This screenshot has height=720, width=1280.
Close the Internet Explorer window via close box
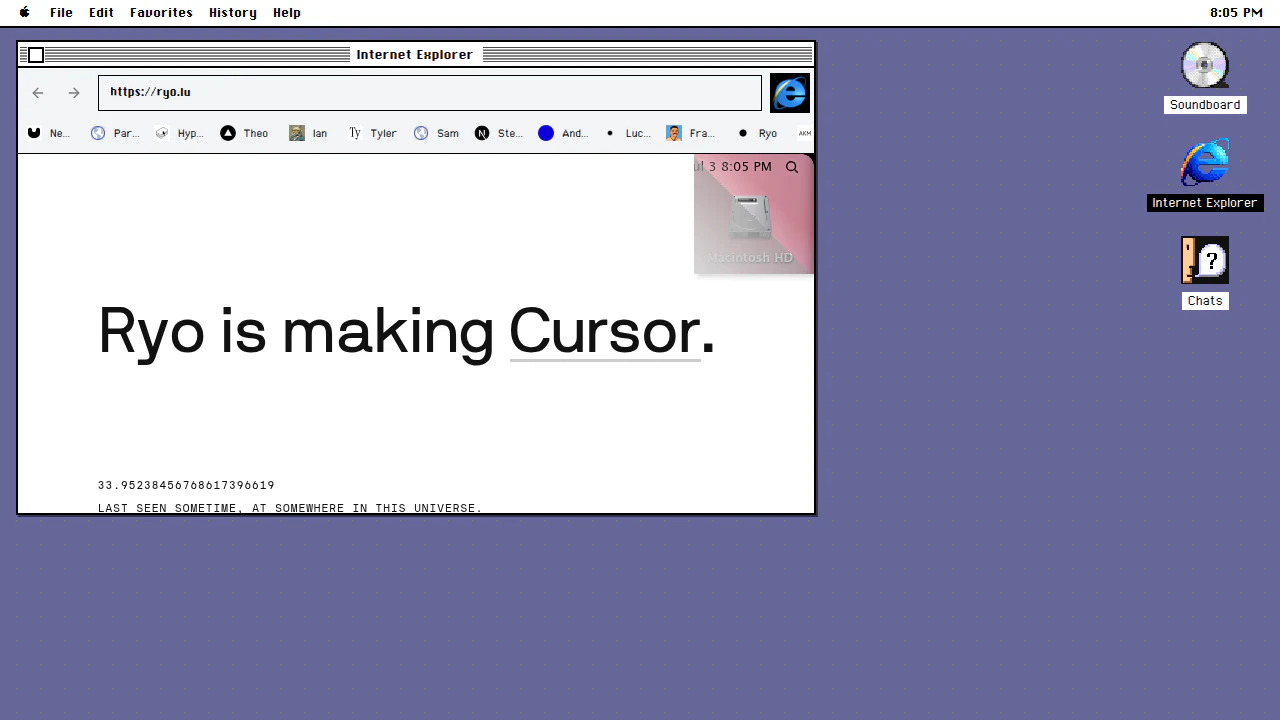pyautogui.click(x=36, y=55)
